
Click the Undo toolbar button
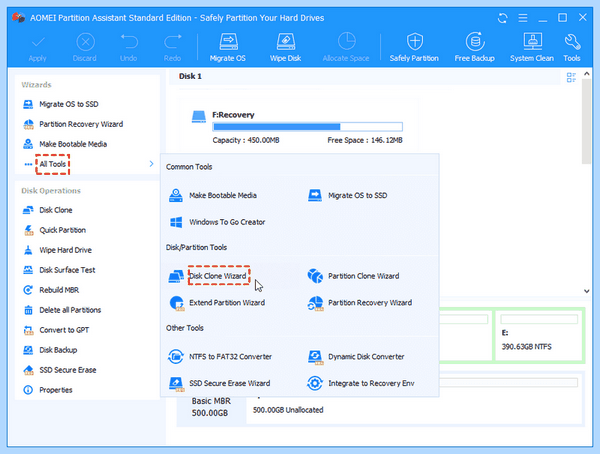[129, 48]
